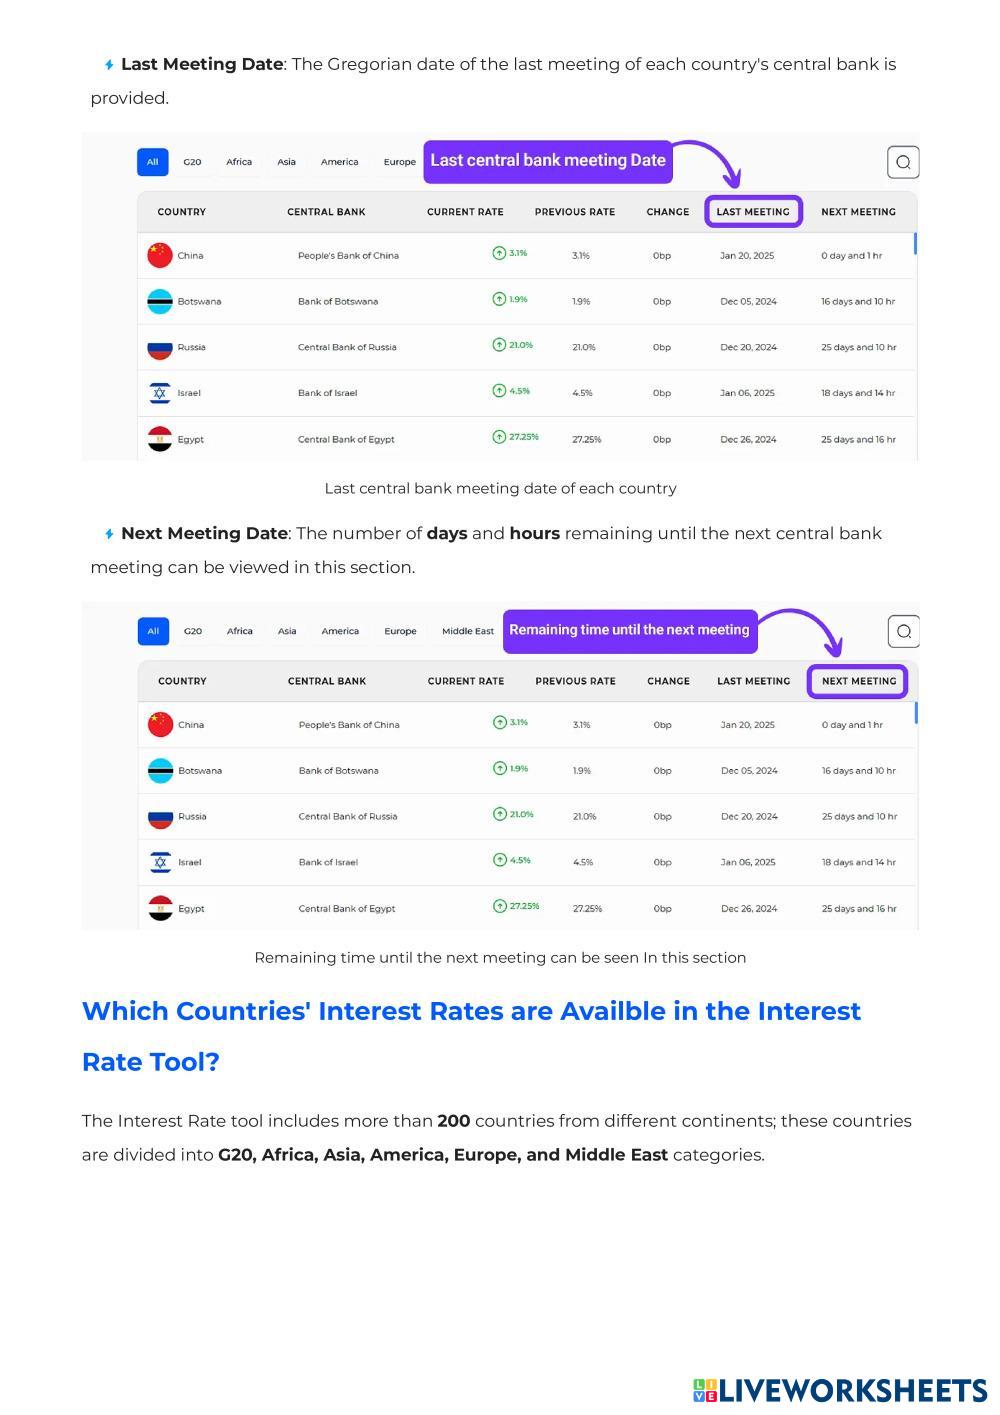The width and height of the screenshot is (1000, 1415).
Task: Select the Middle East filter in lower table
Action: [468, 631]
